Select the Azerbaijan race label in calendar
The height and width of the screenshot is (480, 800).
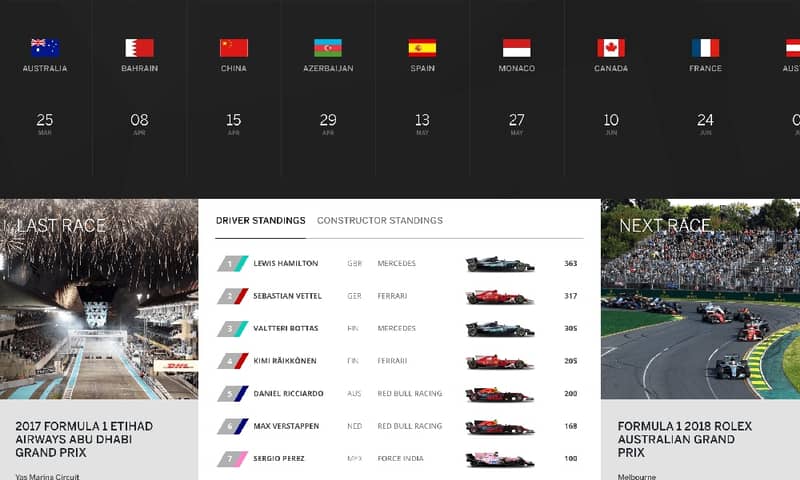point(328,68)
